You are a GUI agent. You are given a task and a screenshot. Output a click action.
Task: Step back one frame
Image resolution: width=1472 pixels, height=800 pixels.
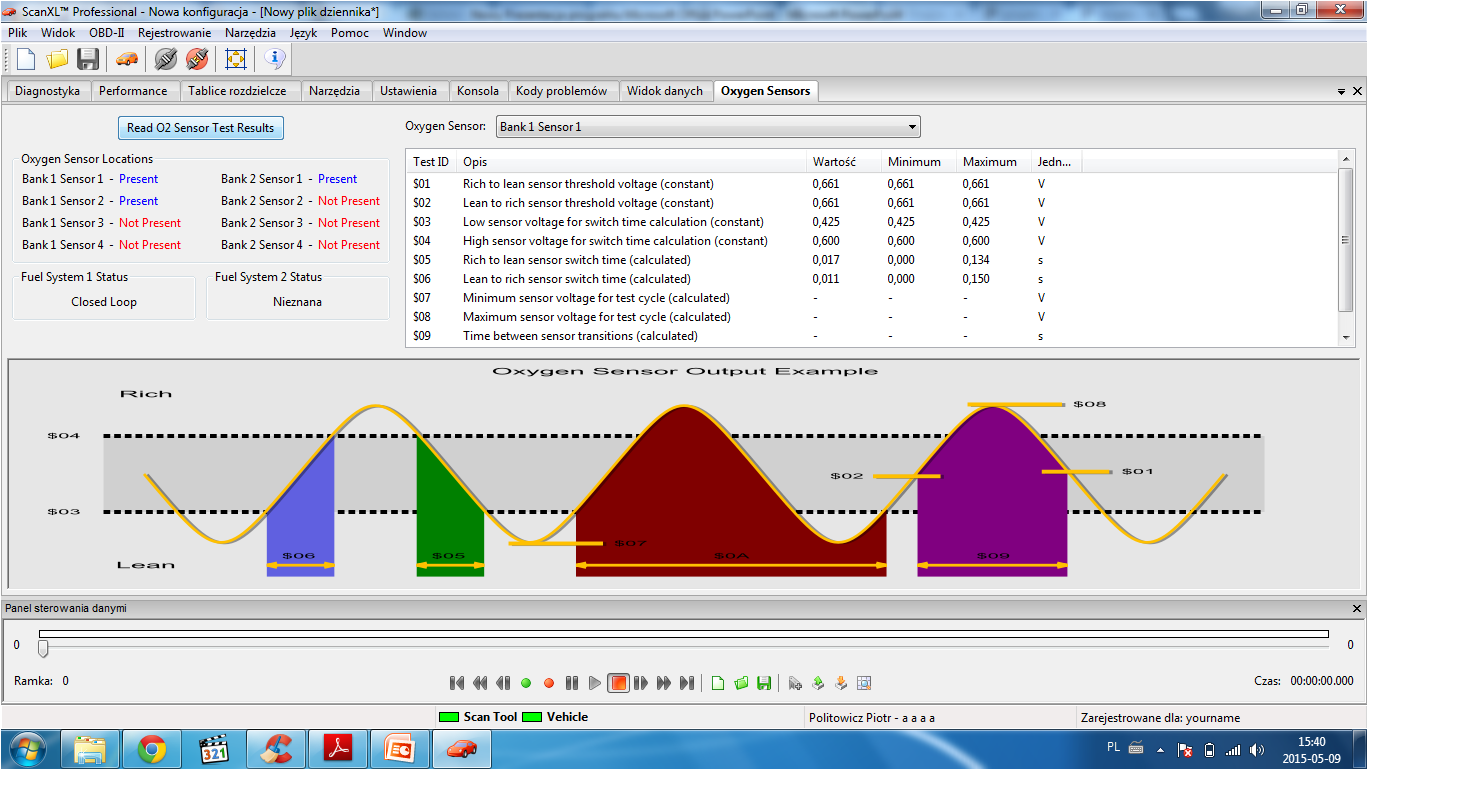pyautogui.click(x=503, y=683)
